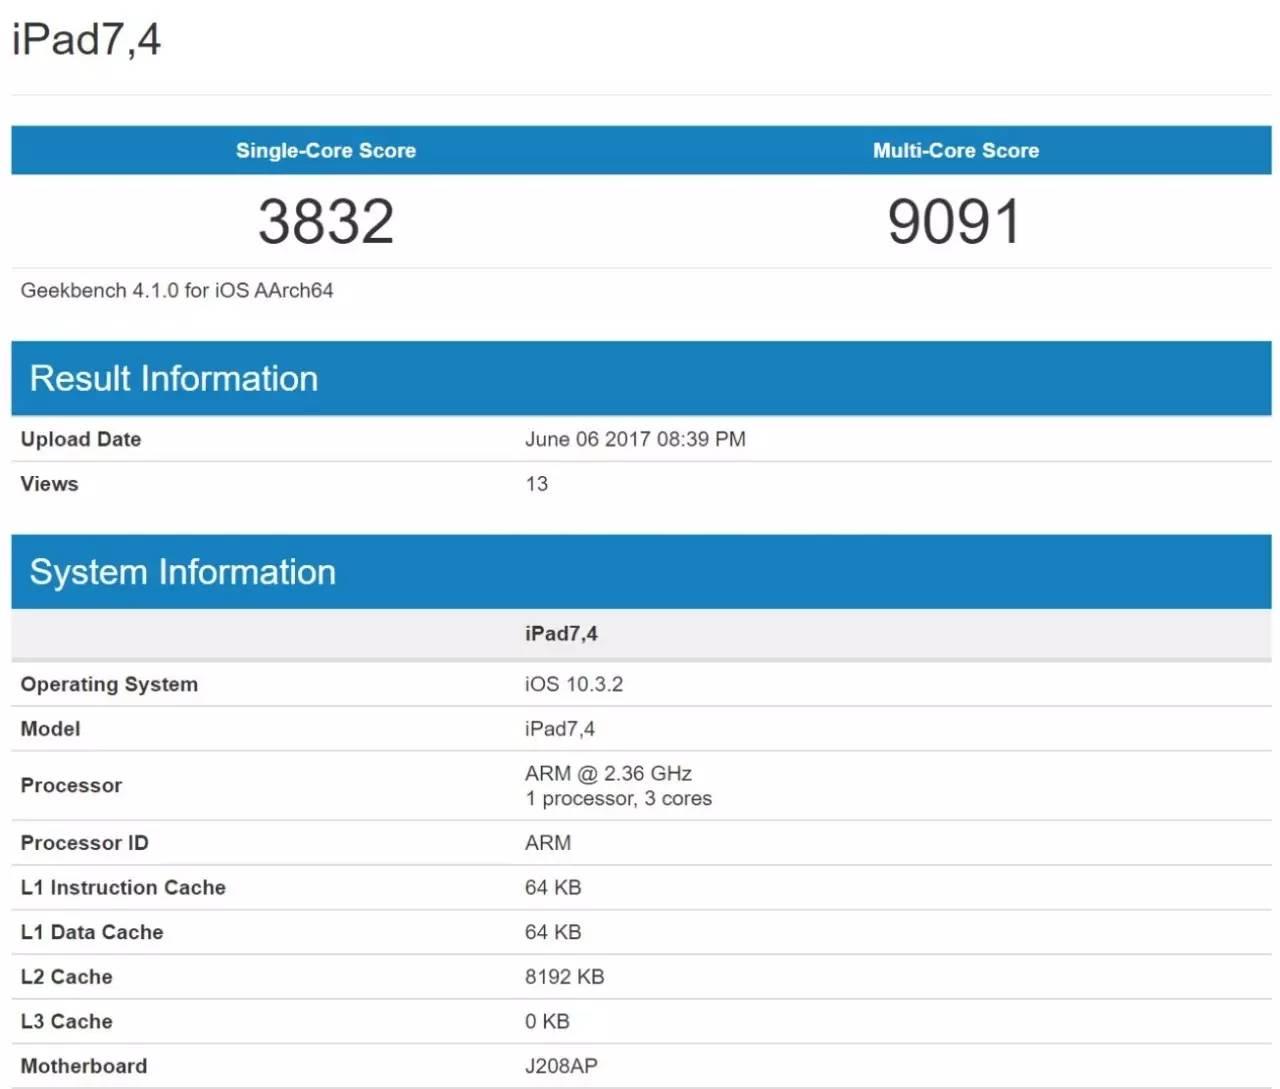Viewport: 1280px width, 1089px height.
Task: Select the Processor ID value ARM
Action: (548, 843)
